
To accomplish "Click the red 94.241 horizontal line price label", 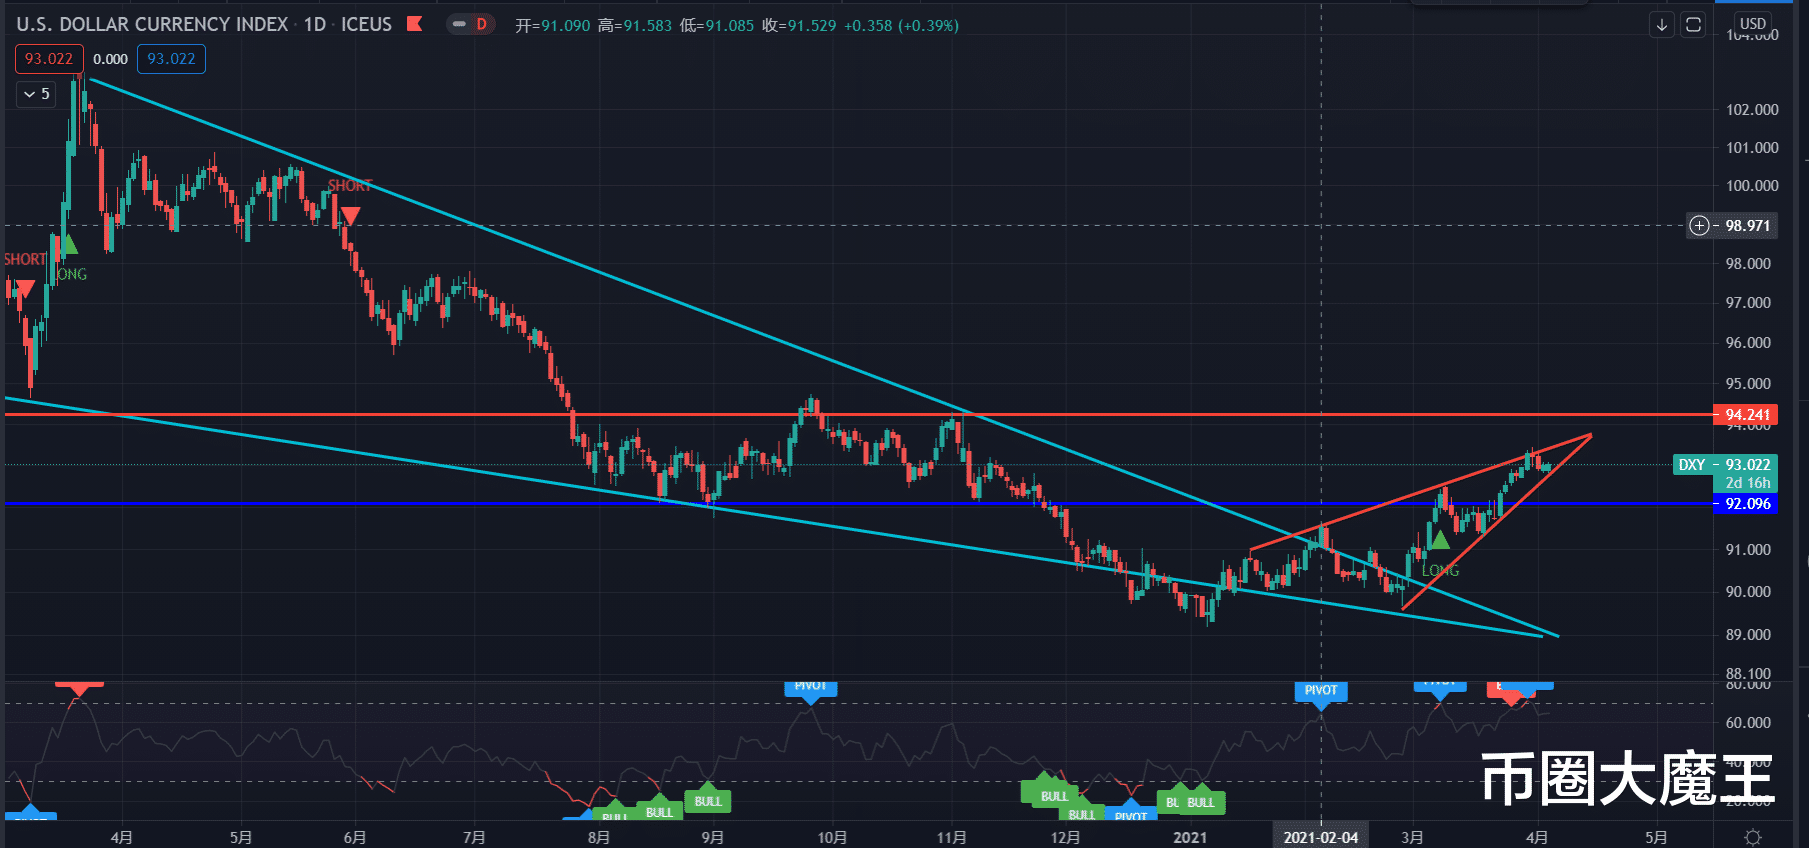I will tap(1746, 414).
